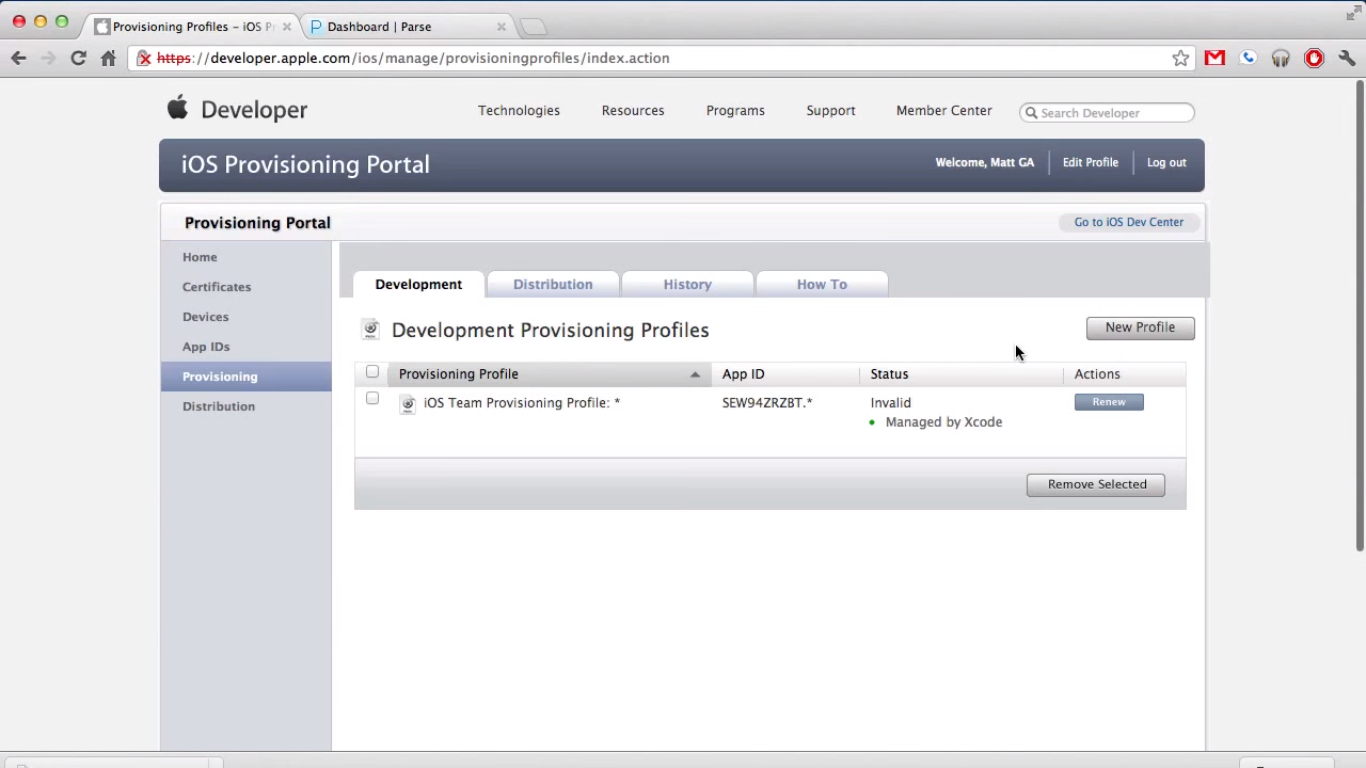Click the Remove Selected button
The image size is (1366, 768).
[1096, 485]
